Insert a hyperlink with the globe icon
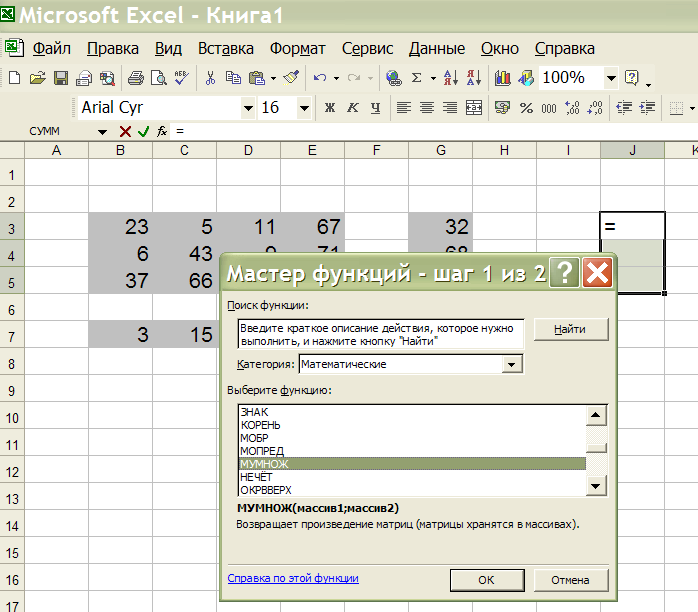The image size is (698, 612). pos(394,78)
